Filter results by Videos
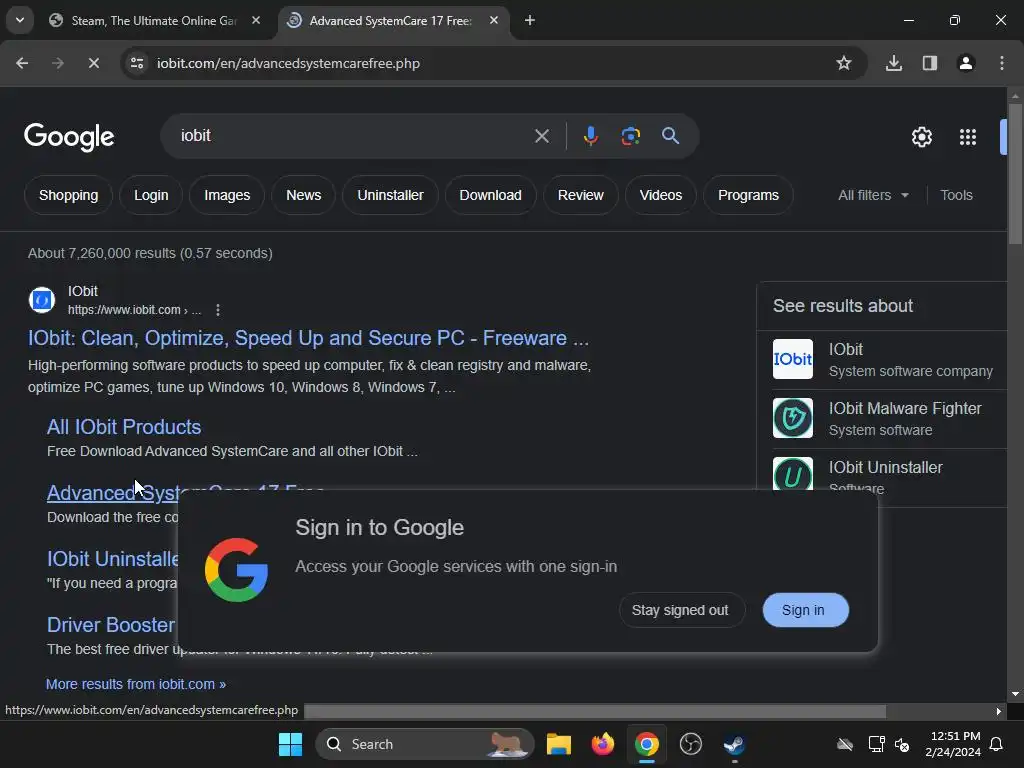Screen dimensions: 1024x768 coord(660,195)
